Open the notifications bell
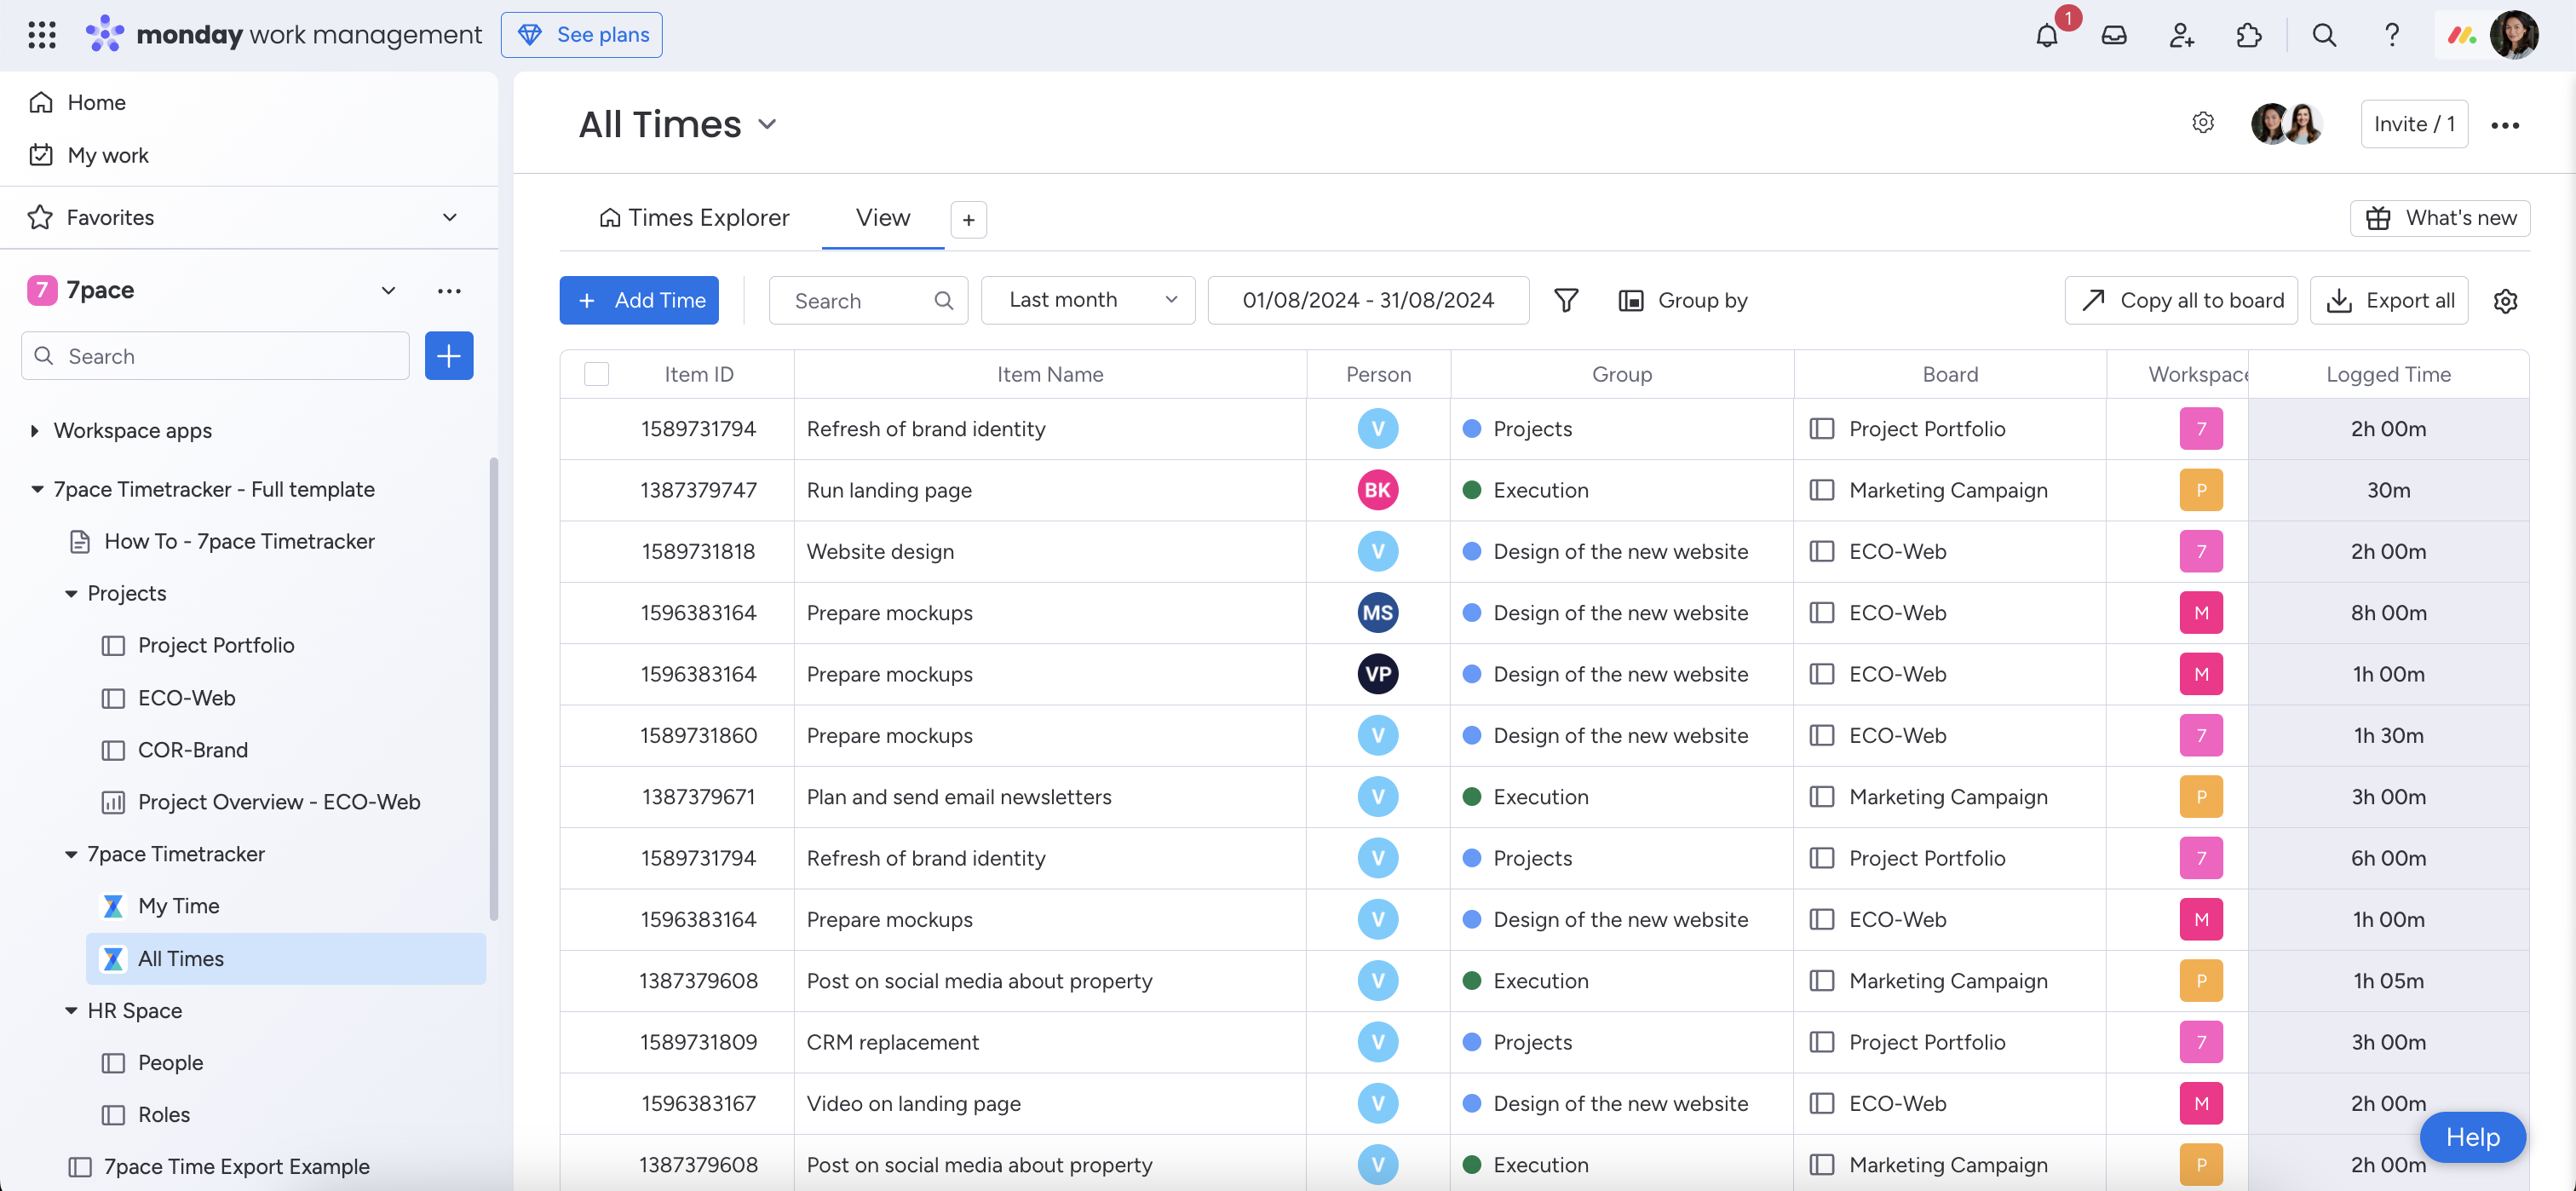Image resolution: width=2576 pixels, height=1191 pixels. 2047,35
